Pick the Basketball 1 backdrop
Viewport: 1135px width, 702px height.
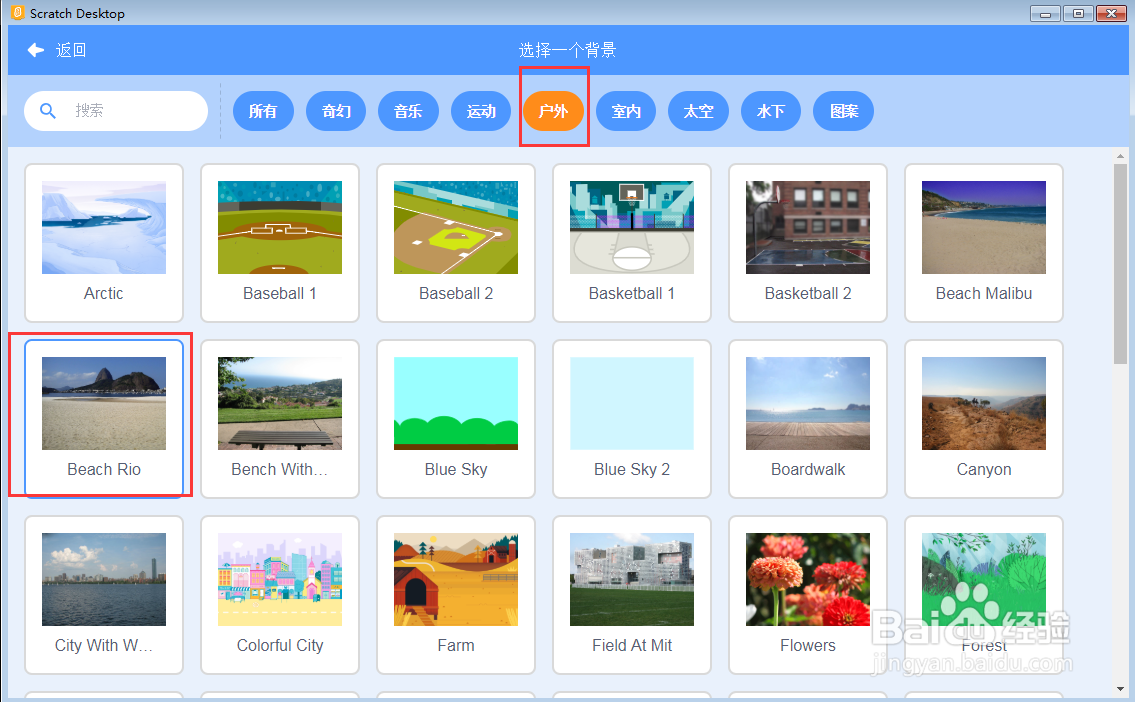(632, 242)
